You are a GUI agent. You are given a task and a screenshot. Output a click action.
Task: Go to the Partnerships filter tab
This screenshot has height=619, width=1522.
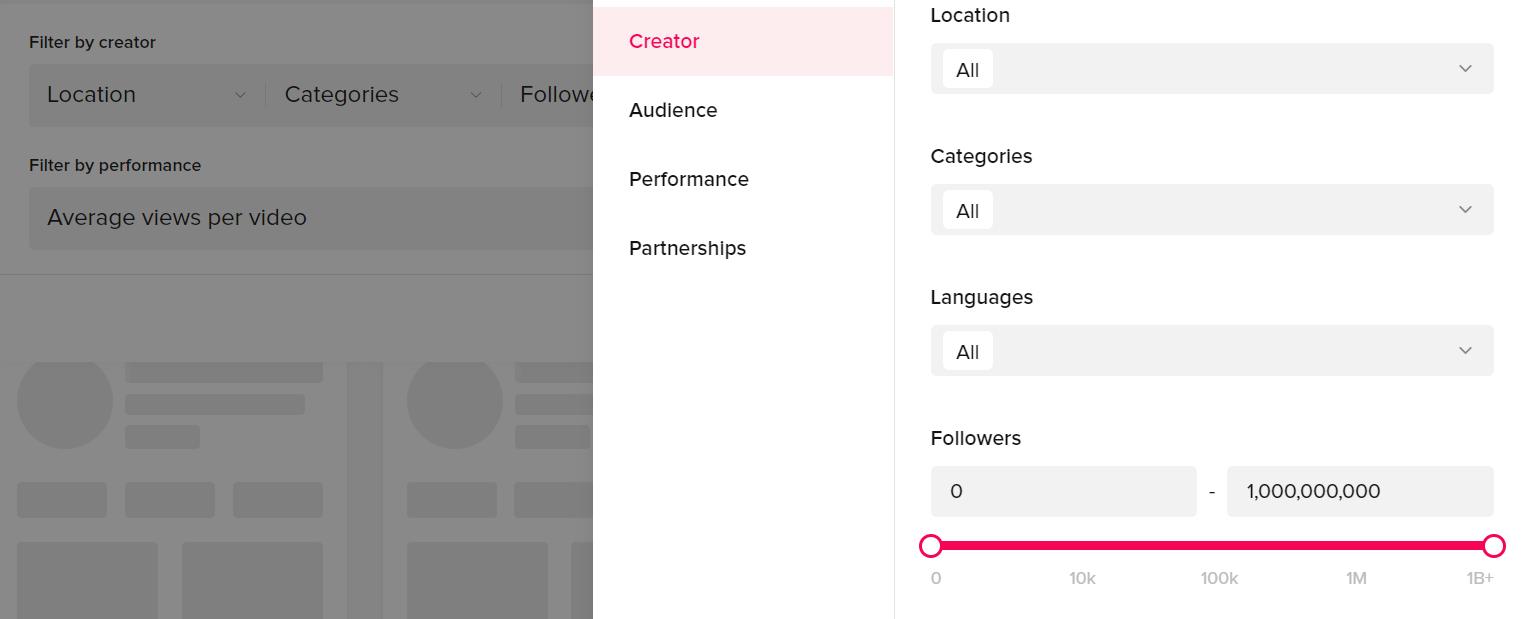[687, 248]
